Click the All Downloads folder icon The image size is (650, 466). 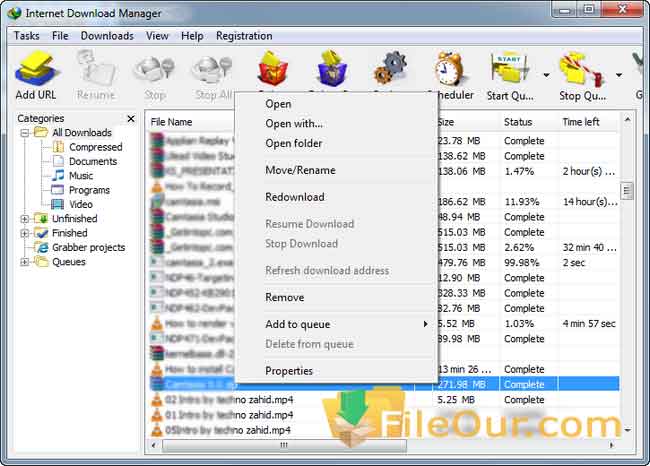(x=41, y=132)
